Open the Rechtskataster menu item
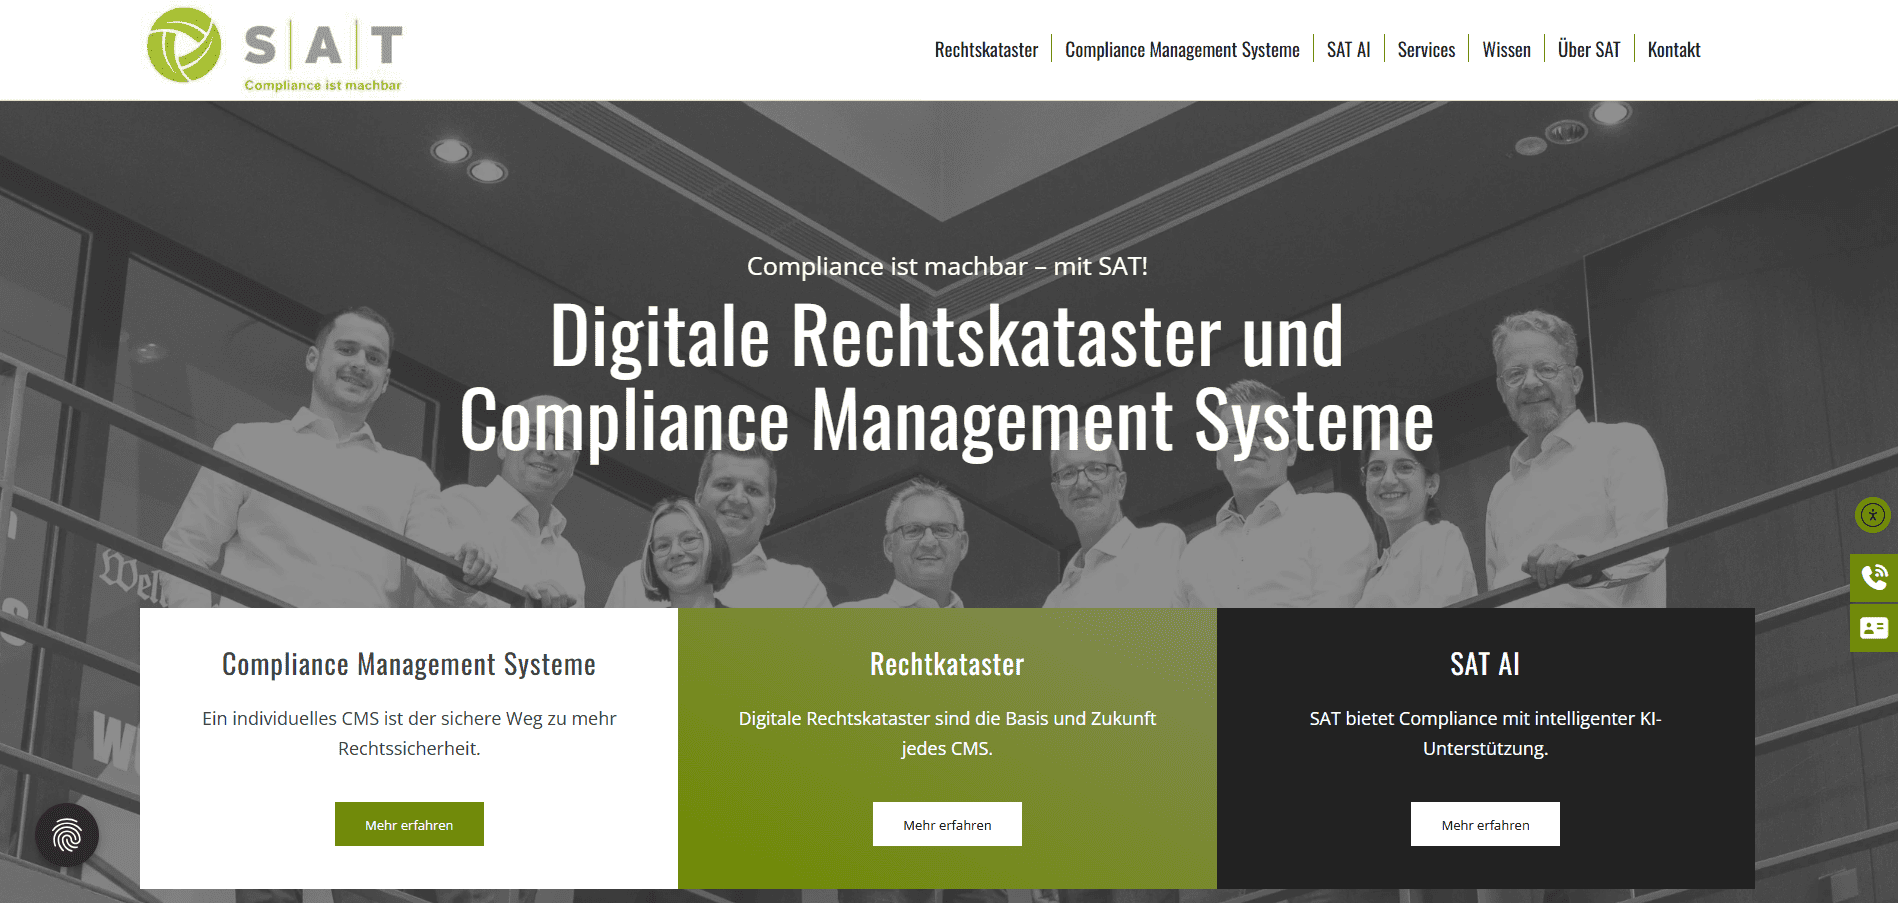Viewport: 1898px width, 903px height. [986, 50]
